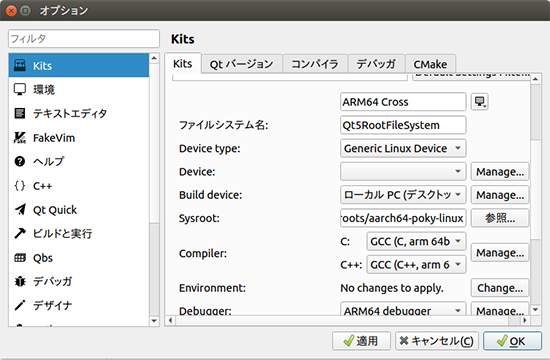Click the ARM64 Cross name field
The width and height of the screenshot is (550, 360).
tap(403, 102)
